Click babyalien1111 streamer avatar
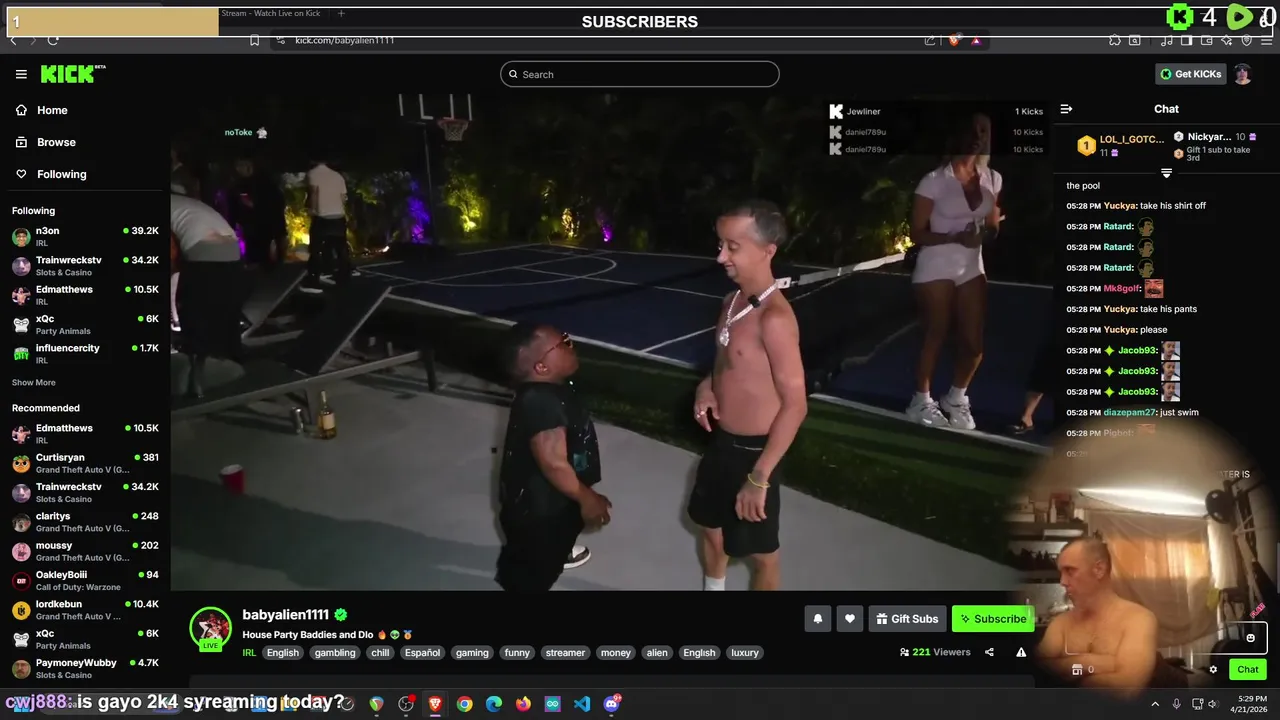 (211, 628)
